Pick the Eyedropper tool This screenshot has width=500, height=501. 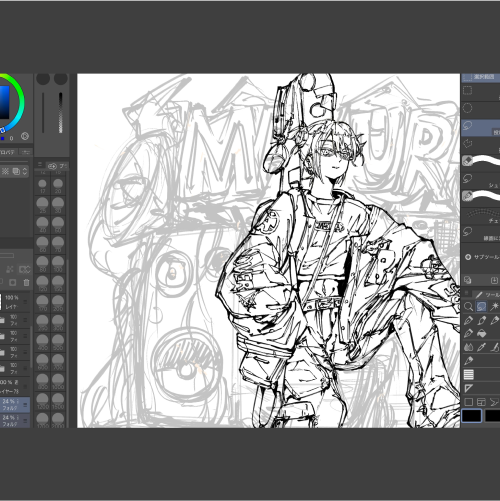coord(481,347)
